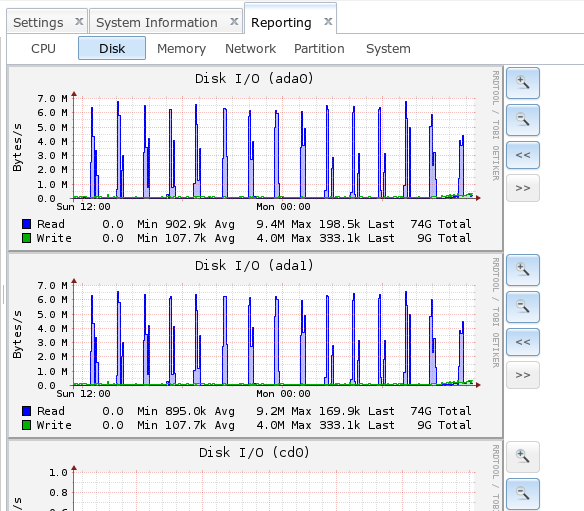Click the ada0 graph Mon 00:00 label

coord(283,207)
